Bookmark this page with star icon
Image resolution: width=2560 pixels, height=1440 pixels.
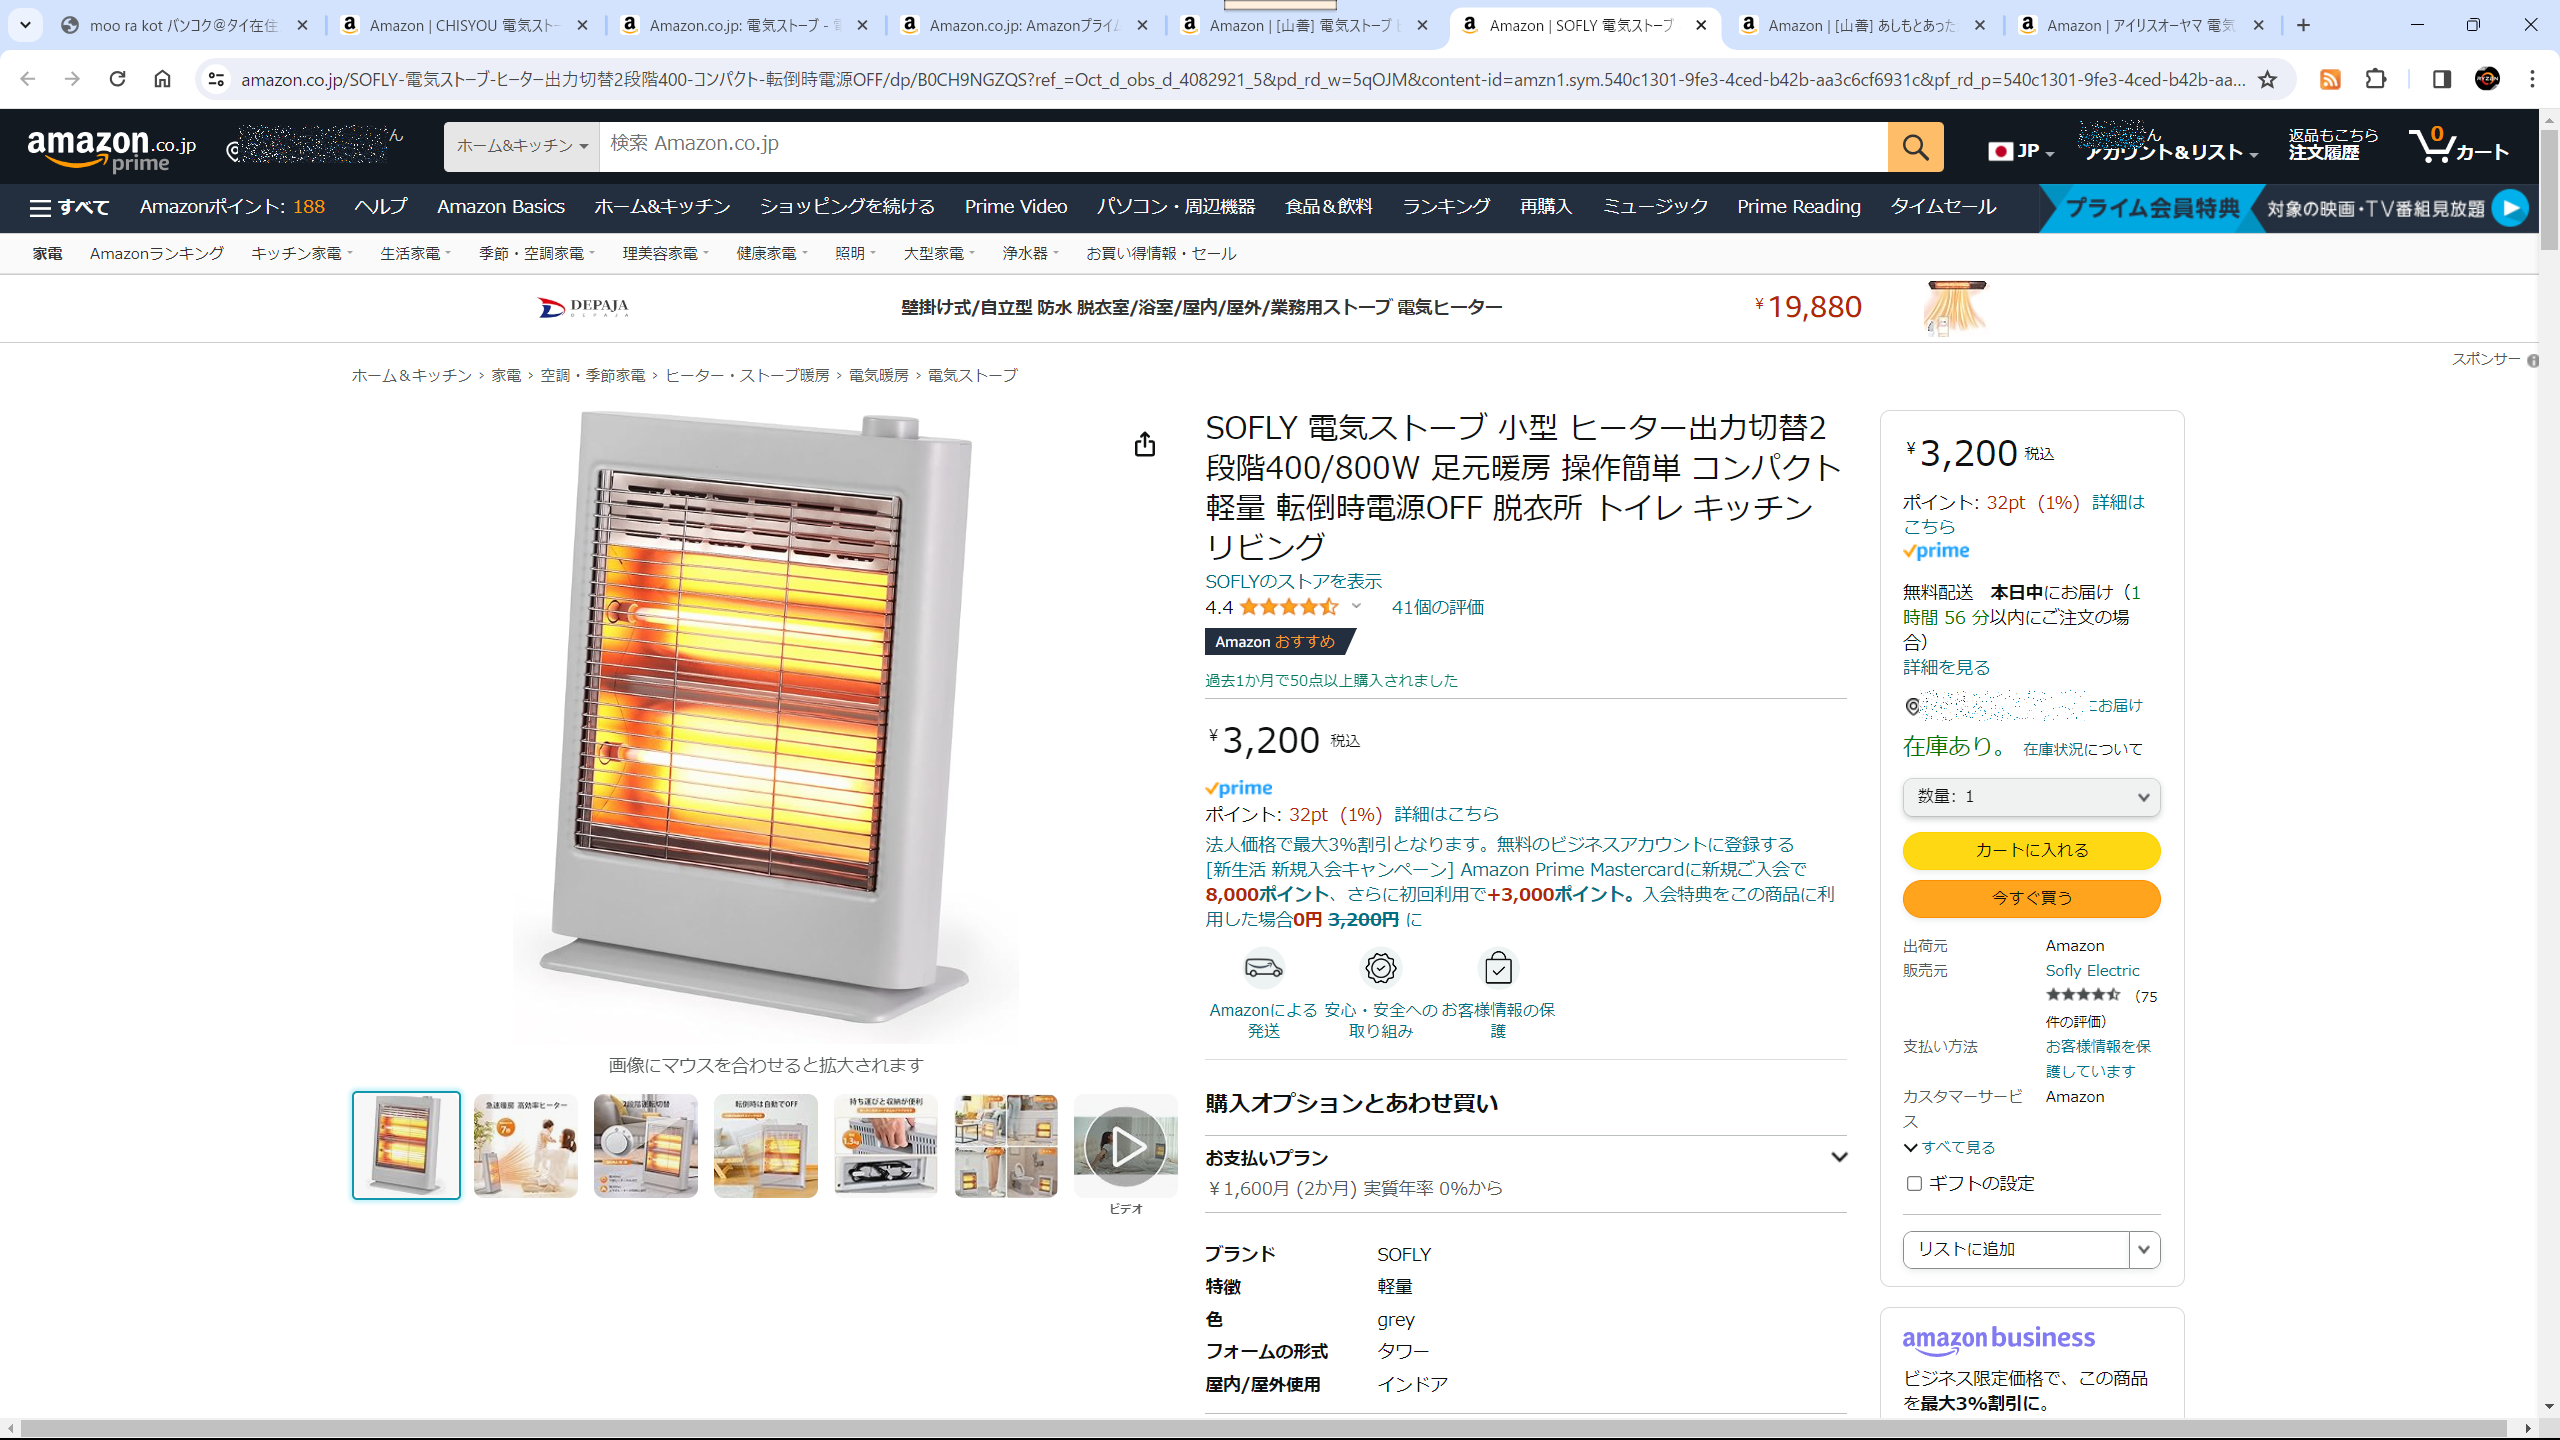[2268, 79]
